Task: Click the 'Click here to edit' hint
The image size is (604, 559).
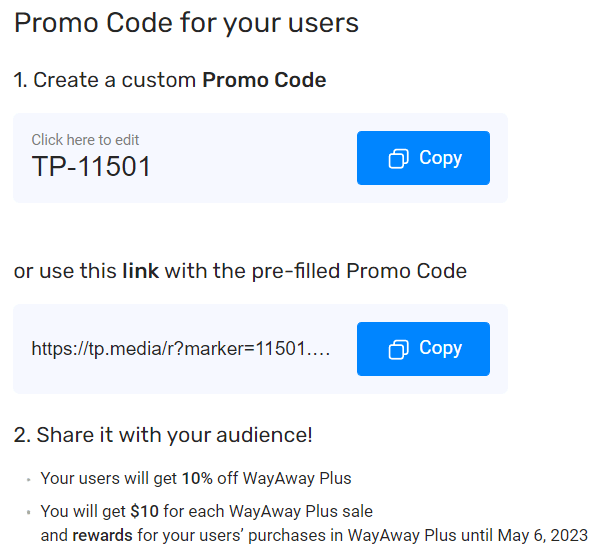Action: pyautogui.click(x=85, y=140)
